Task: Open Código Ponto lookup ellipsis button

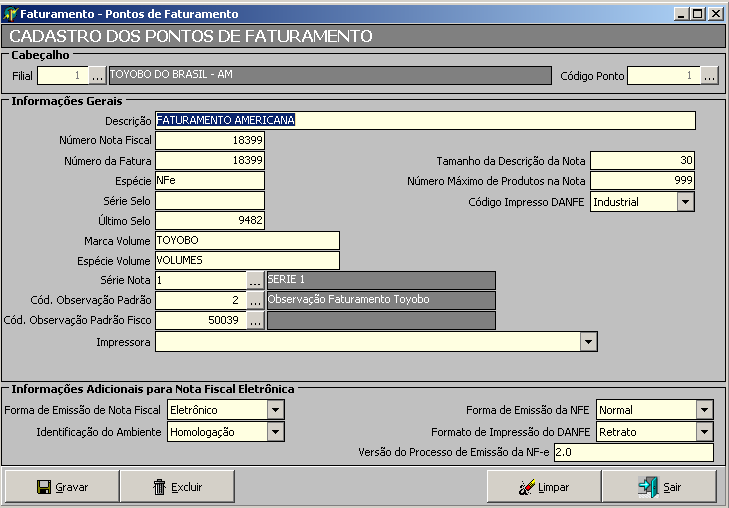Action: 709,75
